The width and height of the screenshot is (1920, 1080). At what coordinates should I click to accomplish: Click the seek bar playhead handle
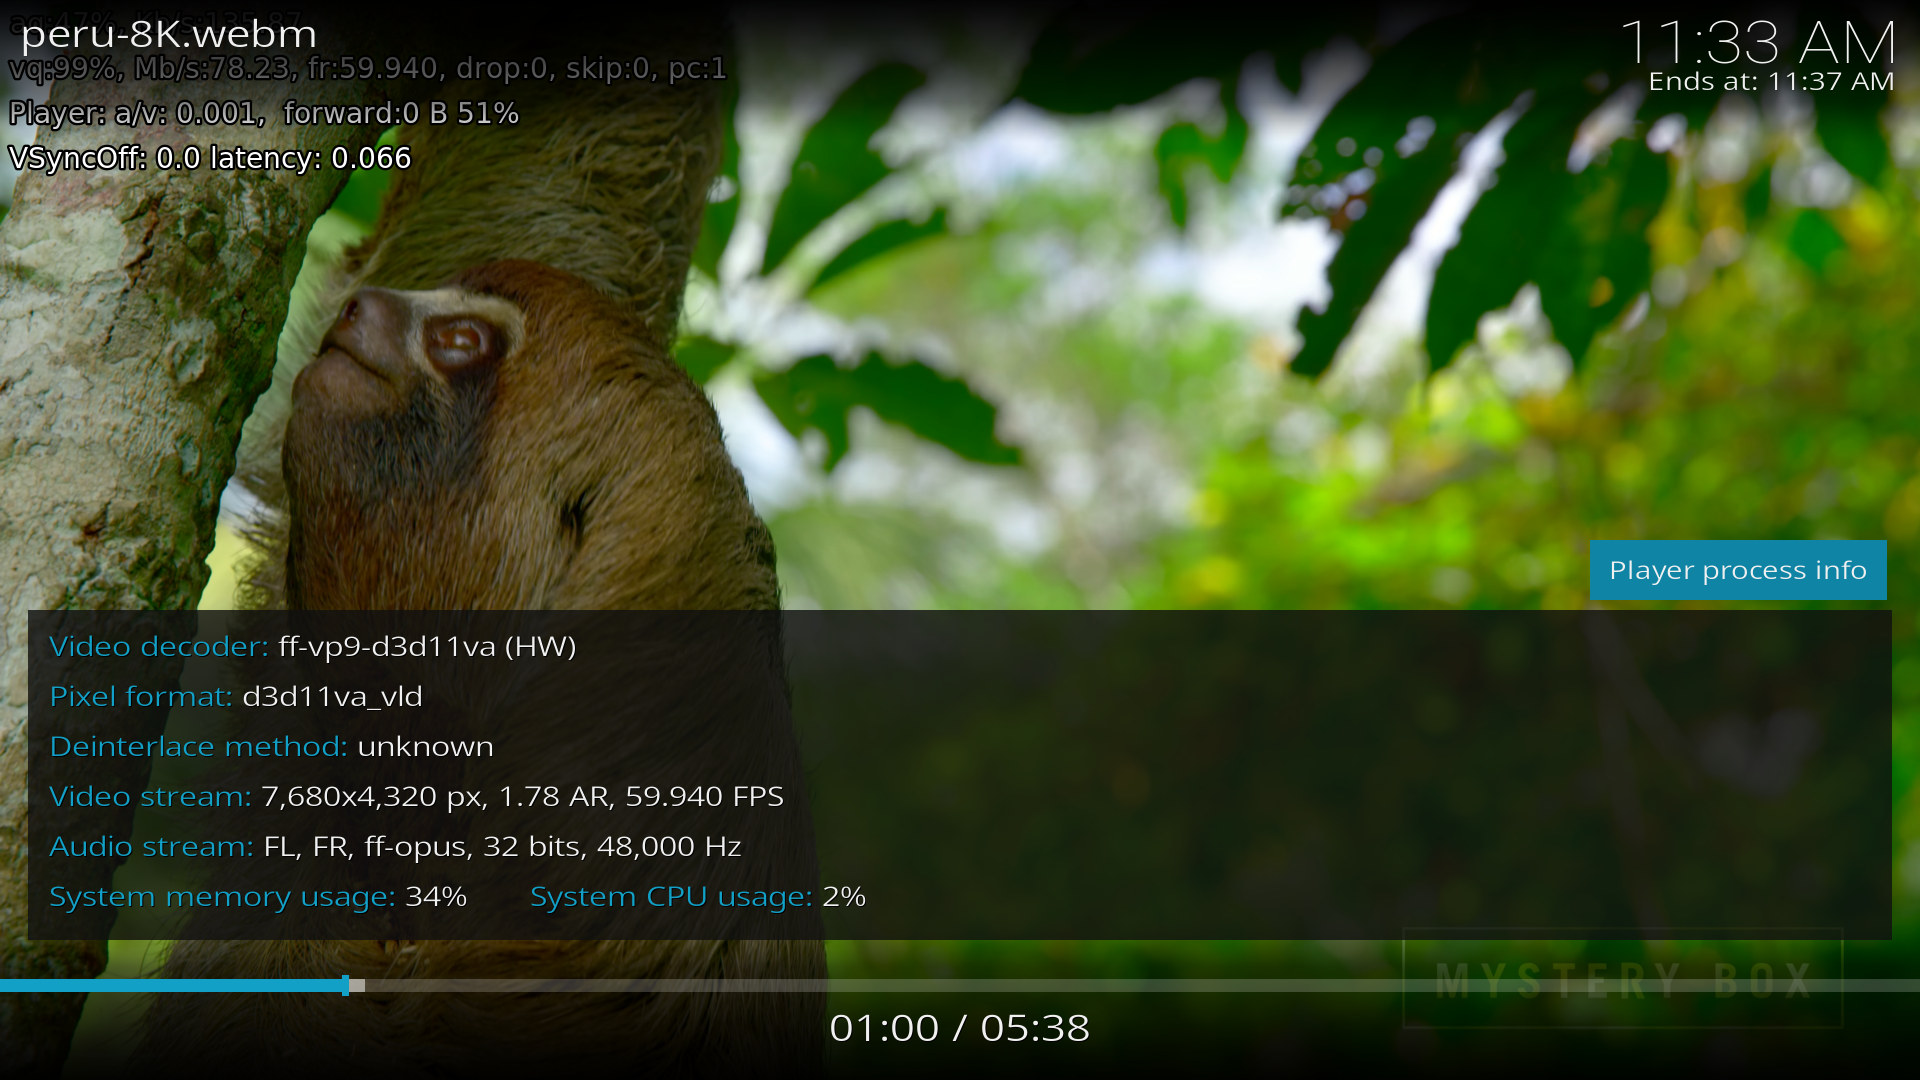pyautogui.click(x=346, y=985)
